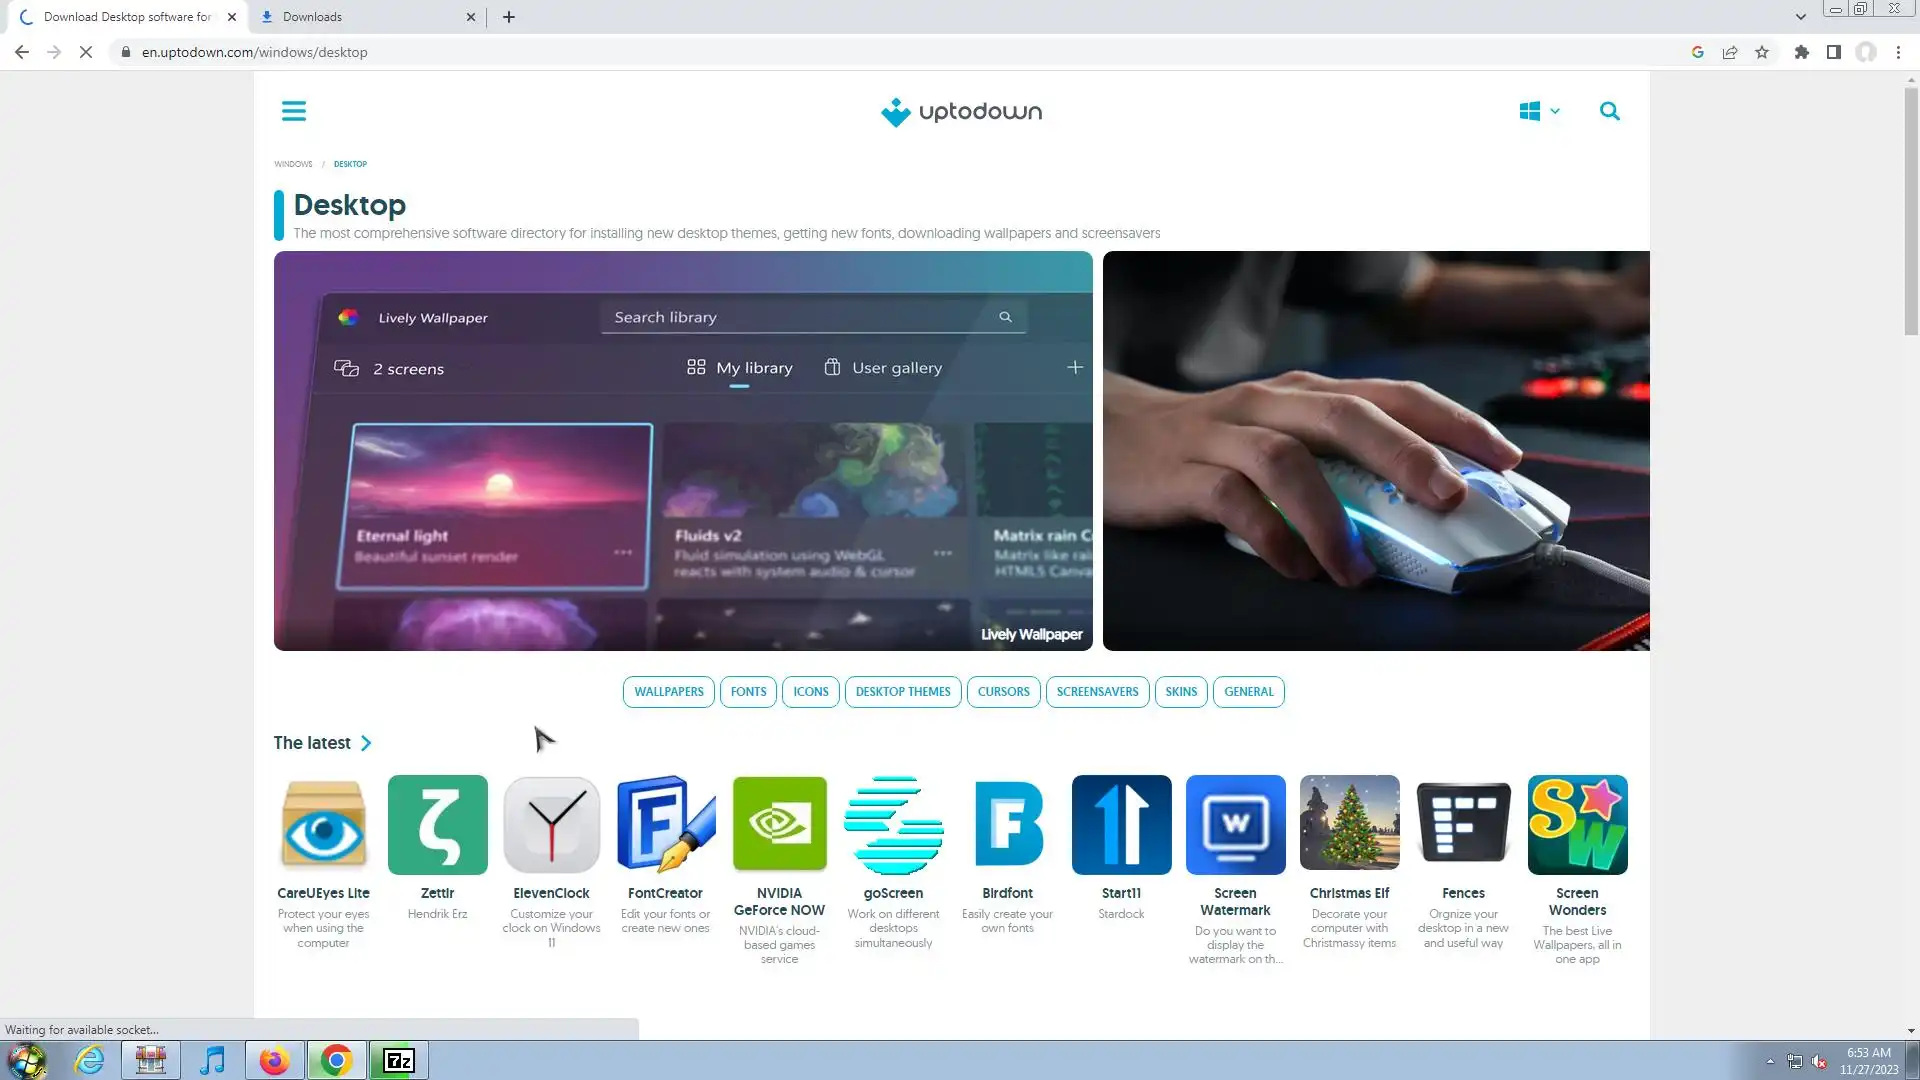Image resolution: width=1920 pixels, height=1080 pixels.
Task: Open the Lively Wallpaper featured banner
Action: click(683, 451)
